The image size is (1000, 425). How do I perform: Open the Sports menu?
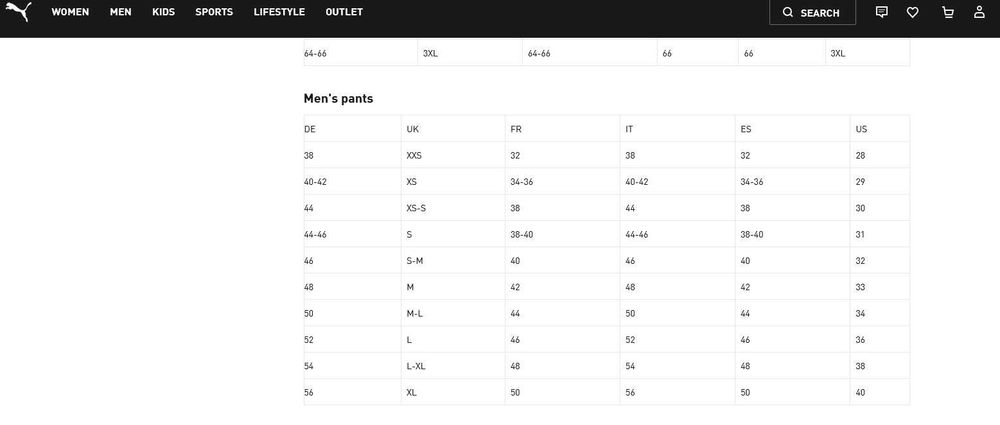214,11
